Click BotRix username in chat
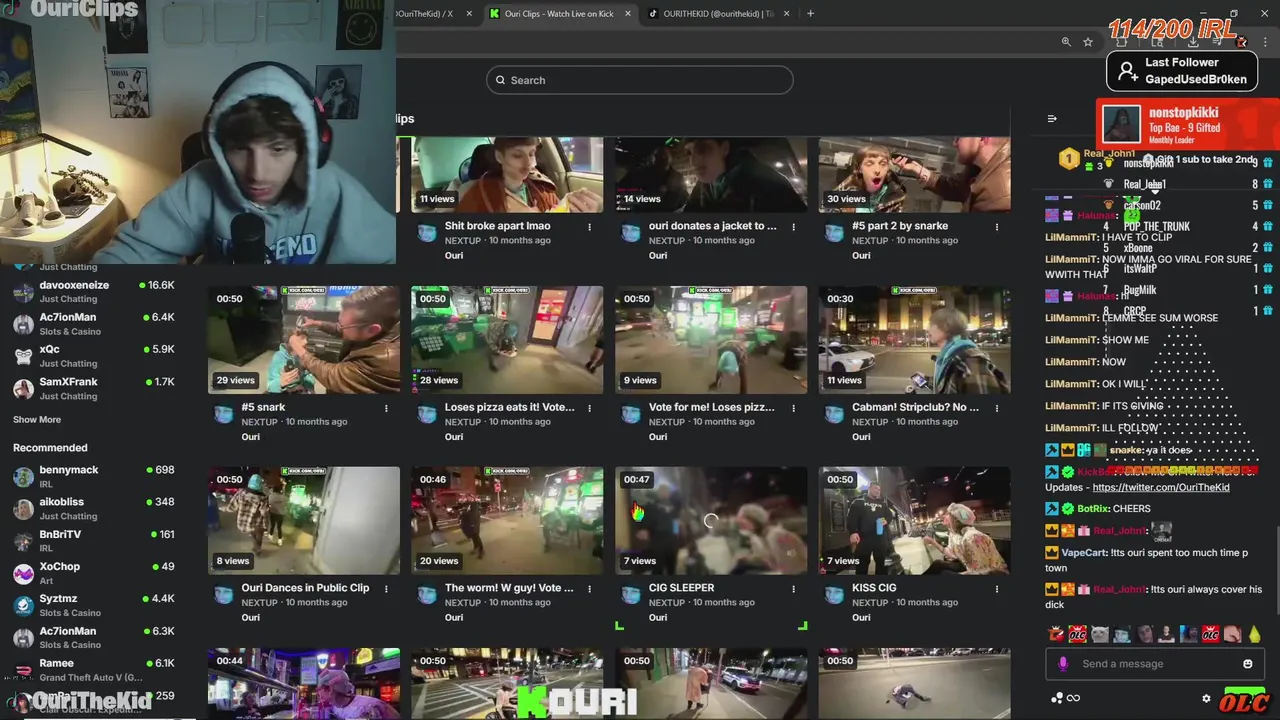The height and width of the screenshot is (720, 1280). (1092, 509)
